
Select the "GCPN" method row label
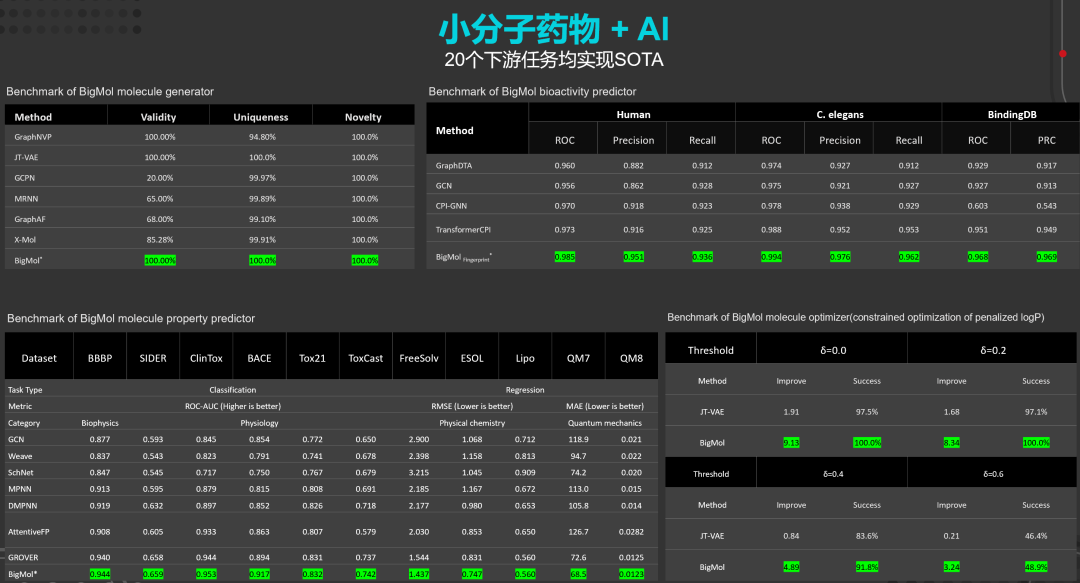[25, 178]
